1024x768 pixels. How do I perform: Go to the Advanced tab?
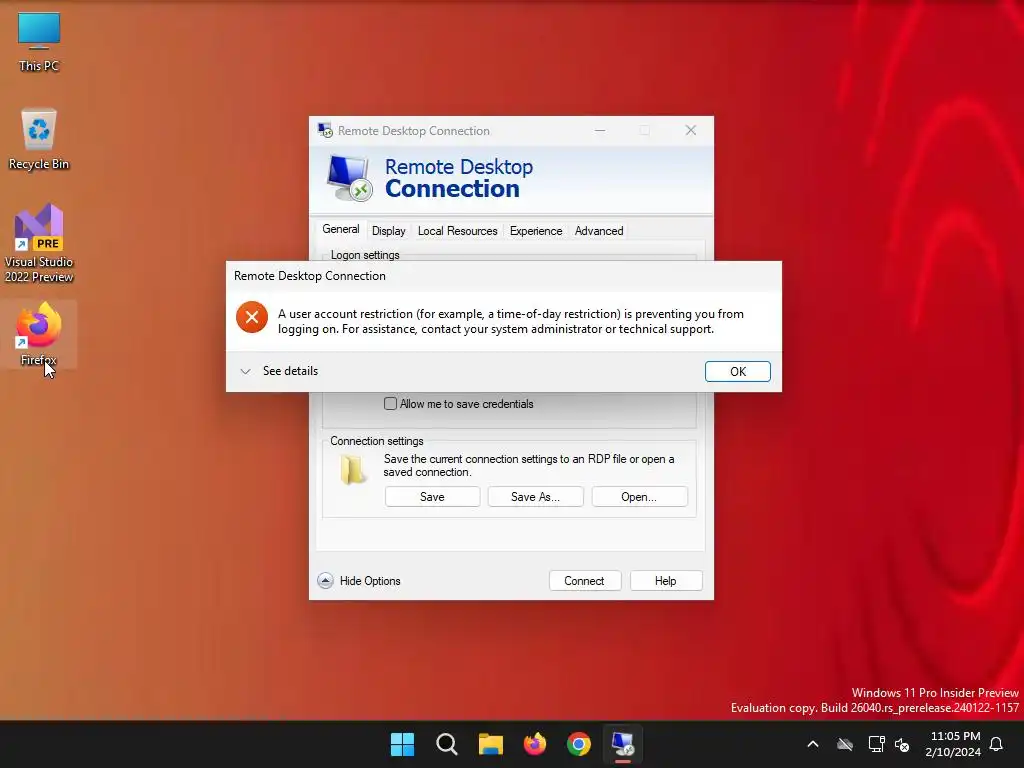[599, 231]
